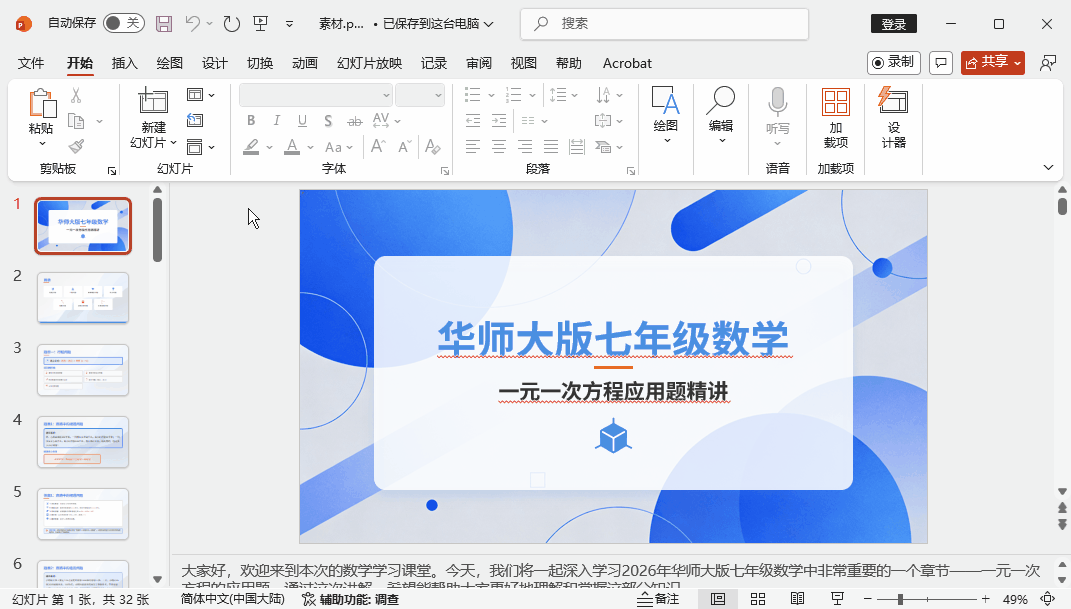Click the zoom slider handle
Image resolution: width=1071 pixels, height=609 pixels.
click(900, 599)
